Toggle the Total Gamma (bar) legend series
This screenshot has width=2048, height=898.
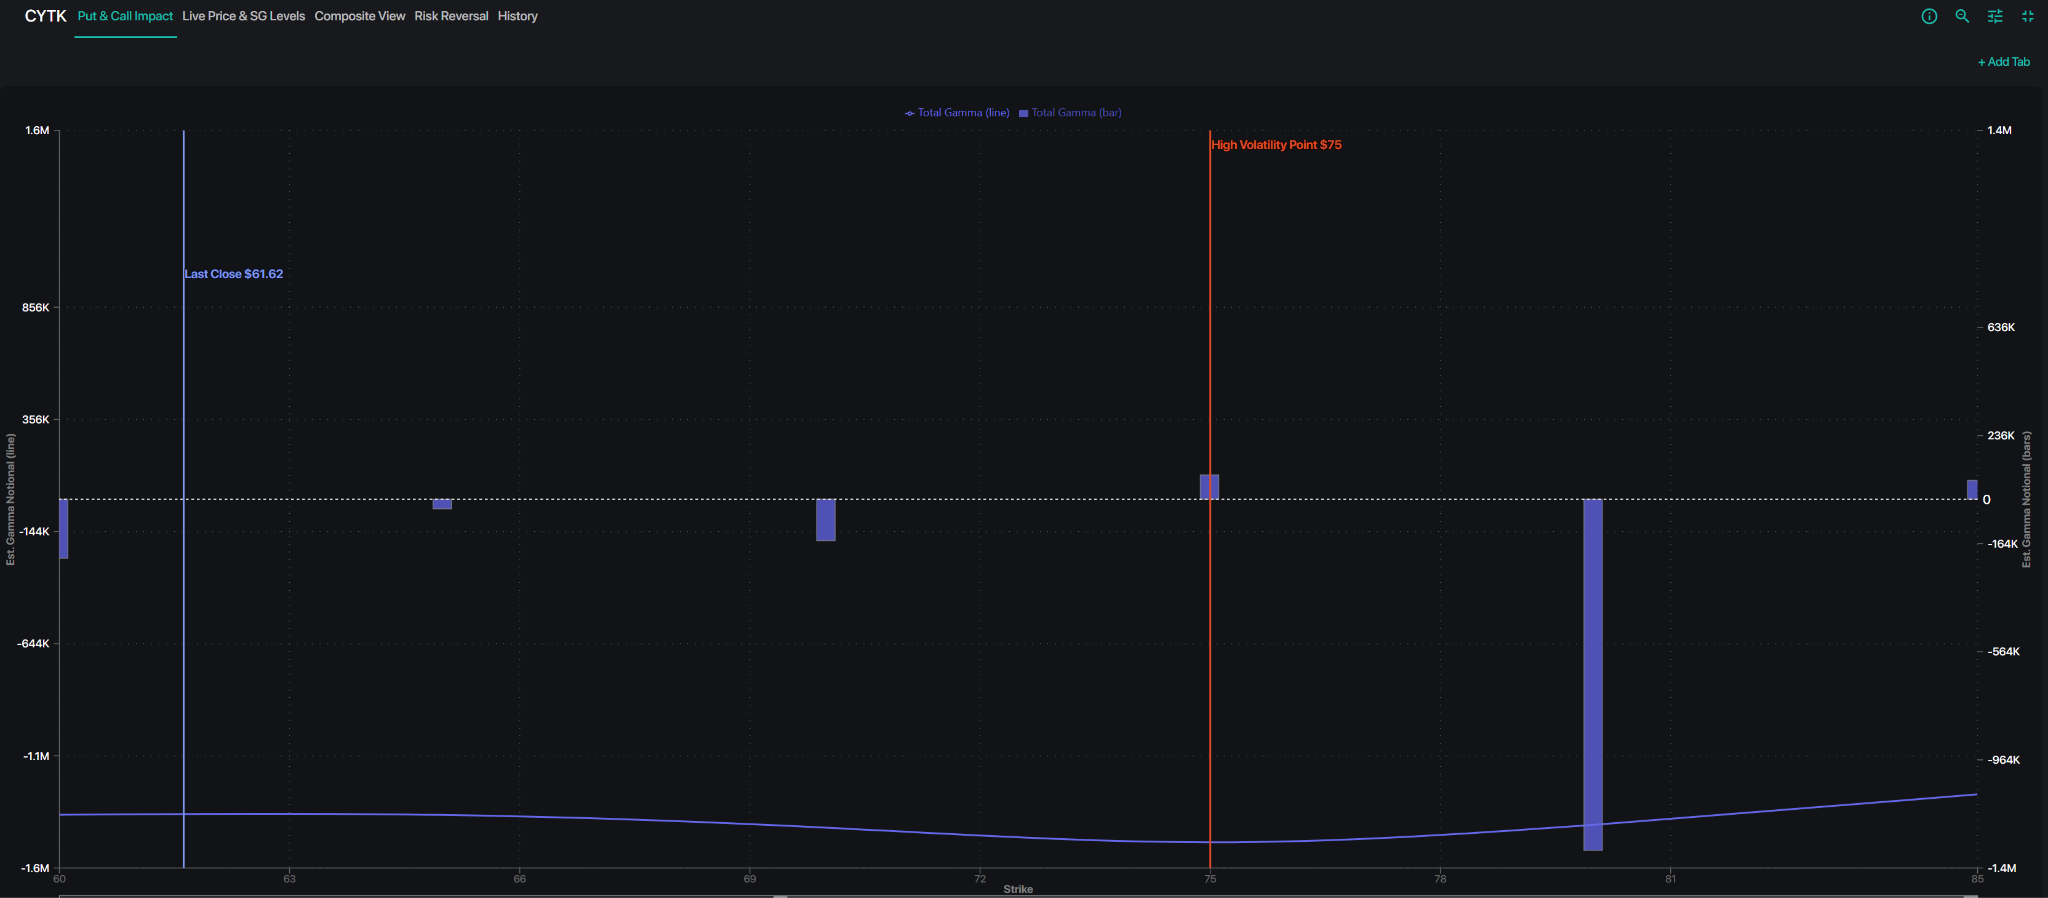pyautogui.click(x=1070, y=113)
